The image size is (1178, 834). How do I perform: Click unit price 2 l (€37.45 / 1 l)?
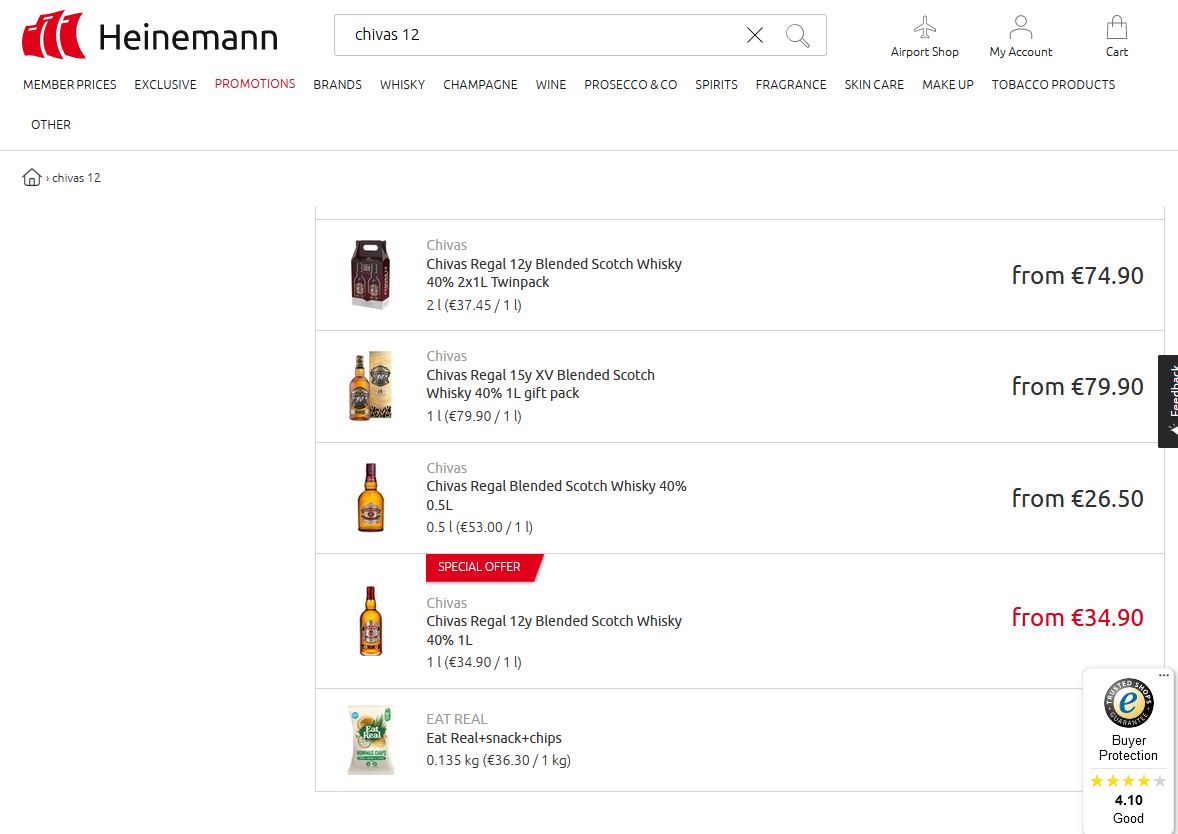click(474, 305)
